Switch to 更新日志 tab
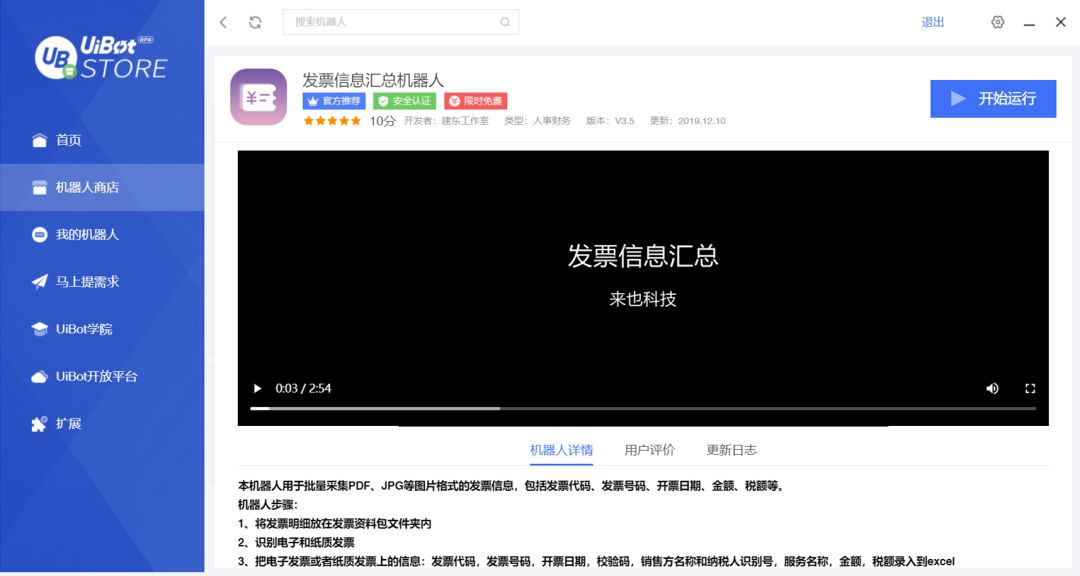The height and width of the screenshot is (576, 1080). tap(731, 450)
